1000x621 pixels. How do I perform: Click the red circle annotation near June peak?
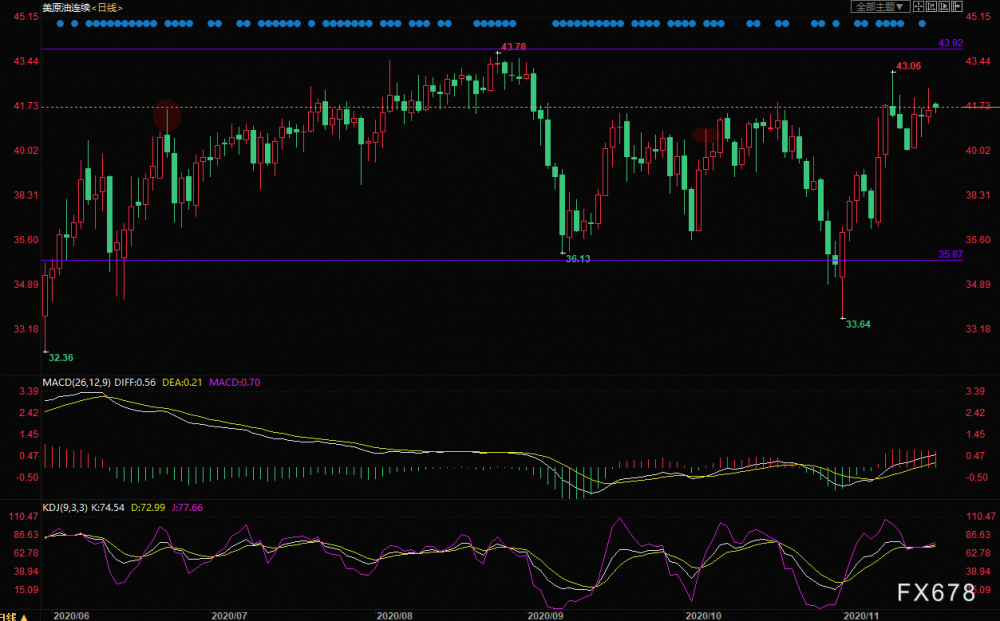point(167,115)
